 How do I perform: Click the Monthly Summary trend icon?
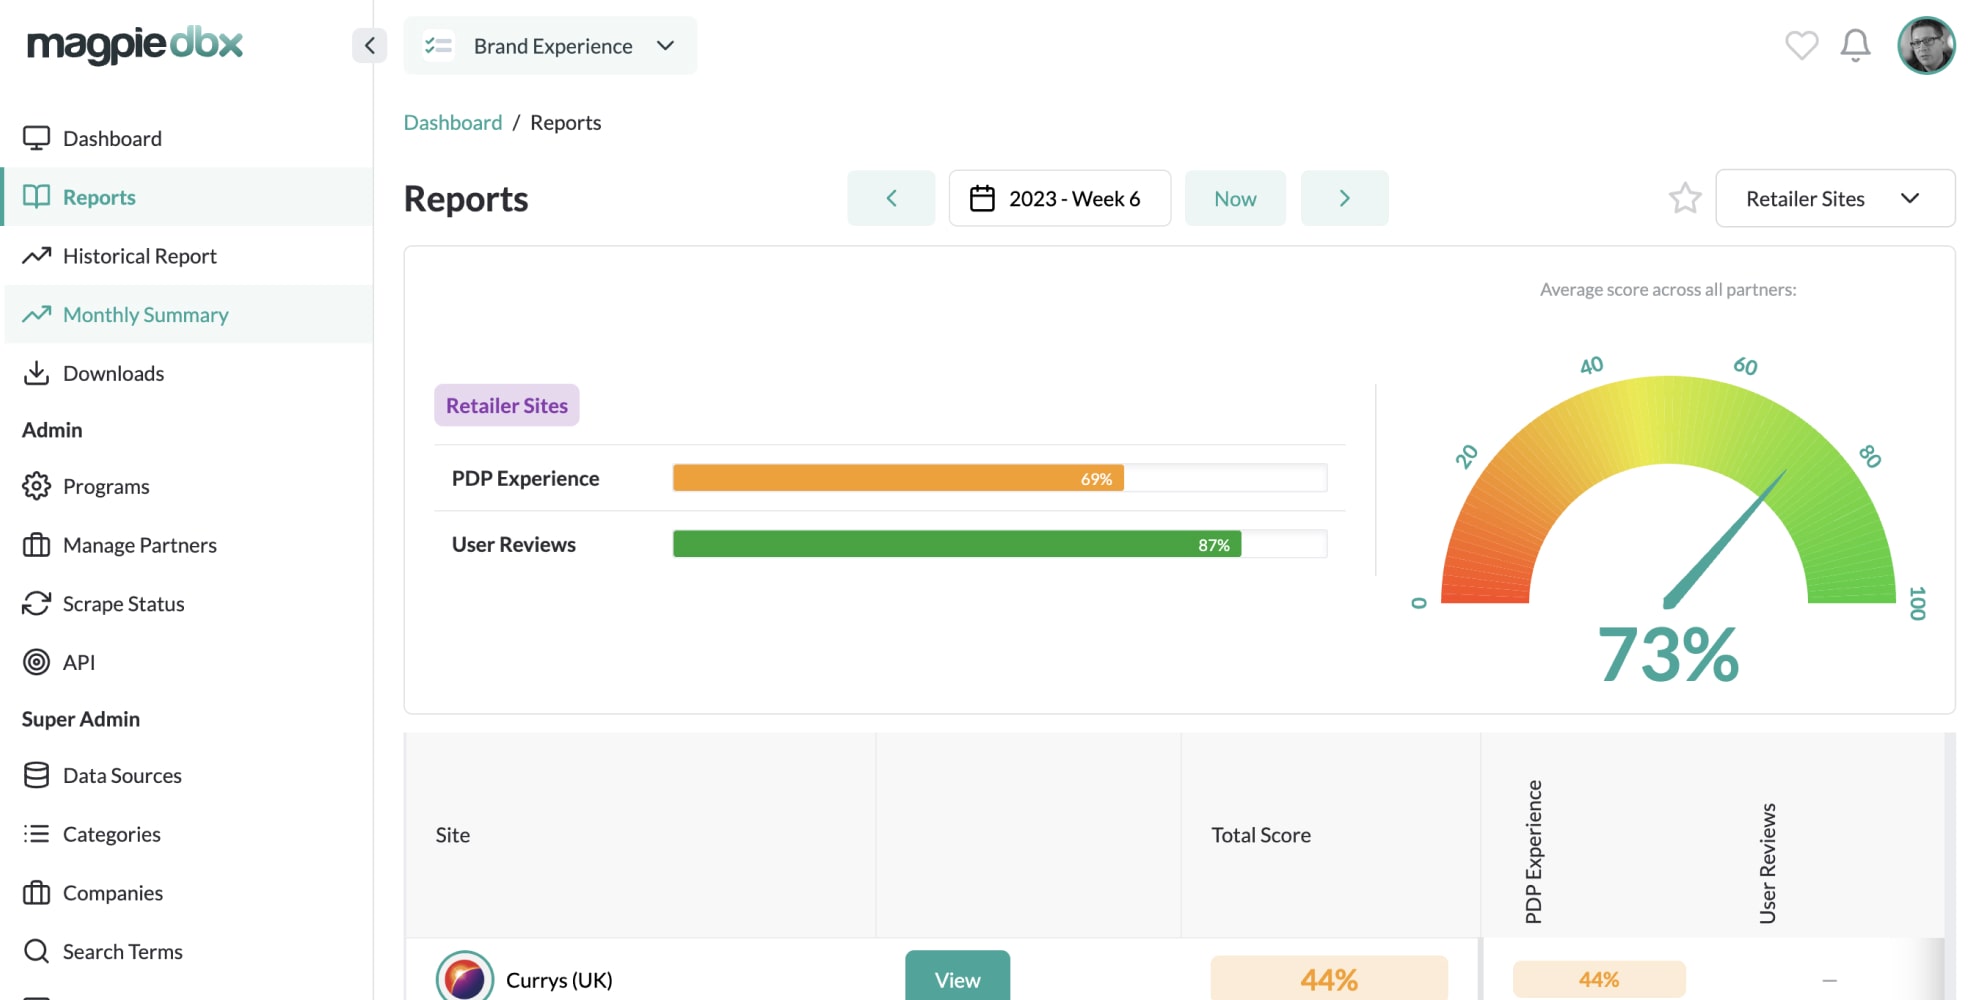tap(36, 314)
